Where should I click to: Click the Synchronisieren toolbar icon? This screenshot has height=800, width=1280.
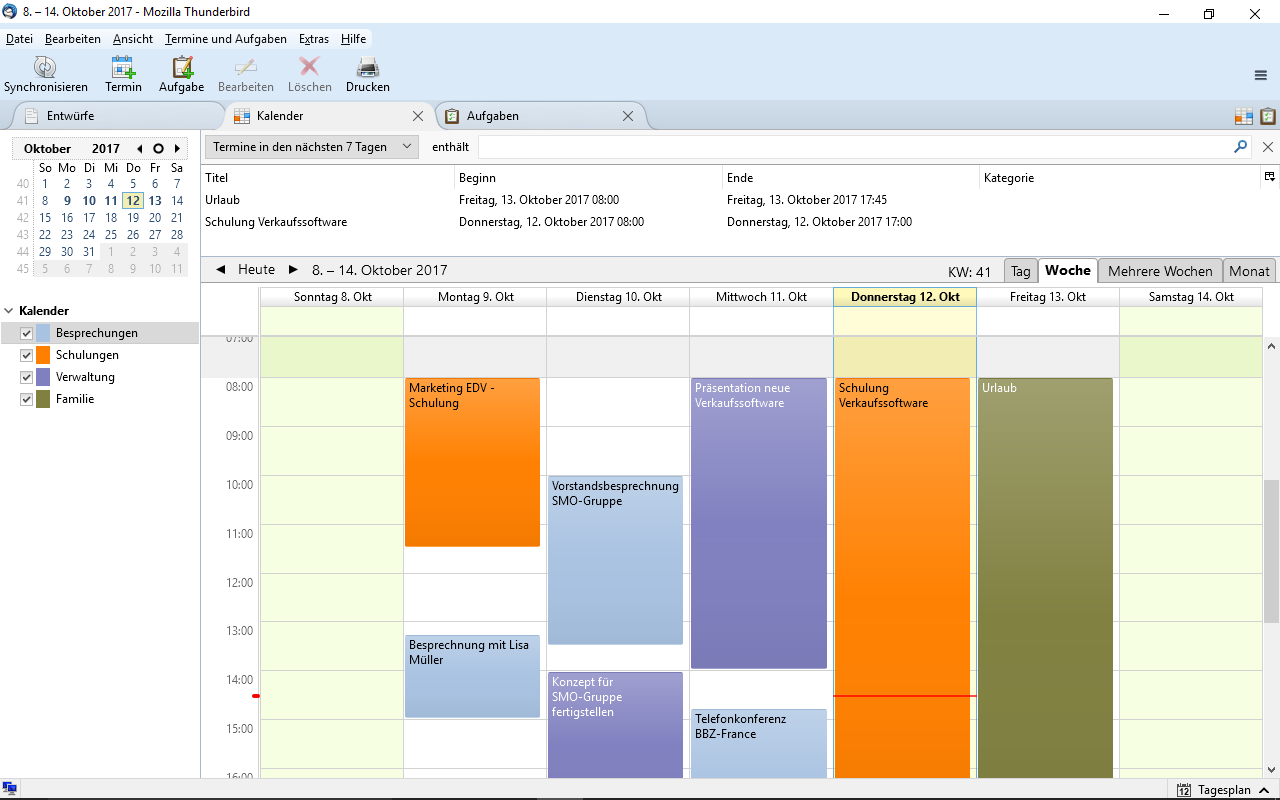(45, 67)
